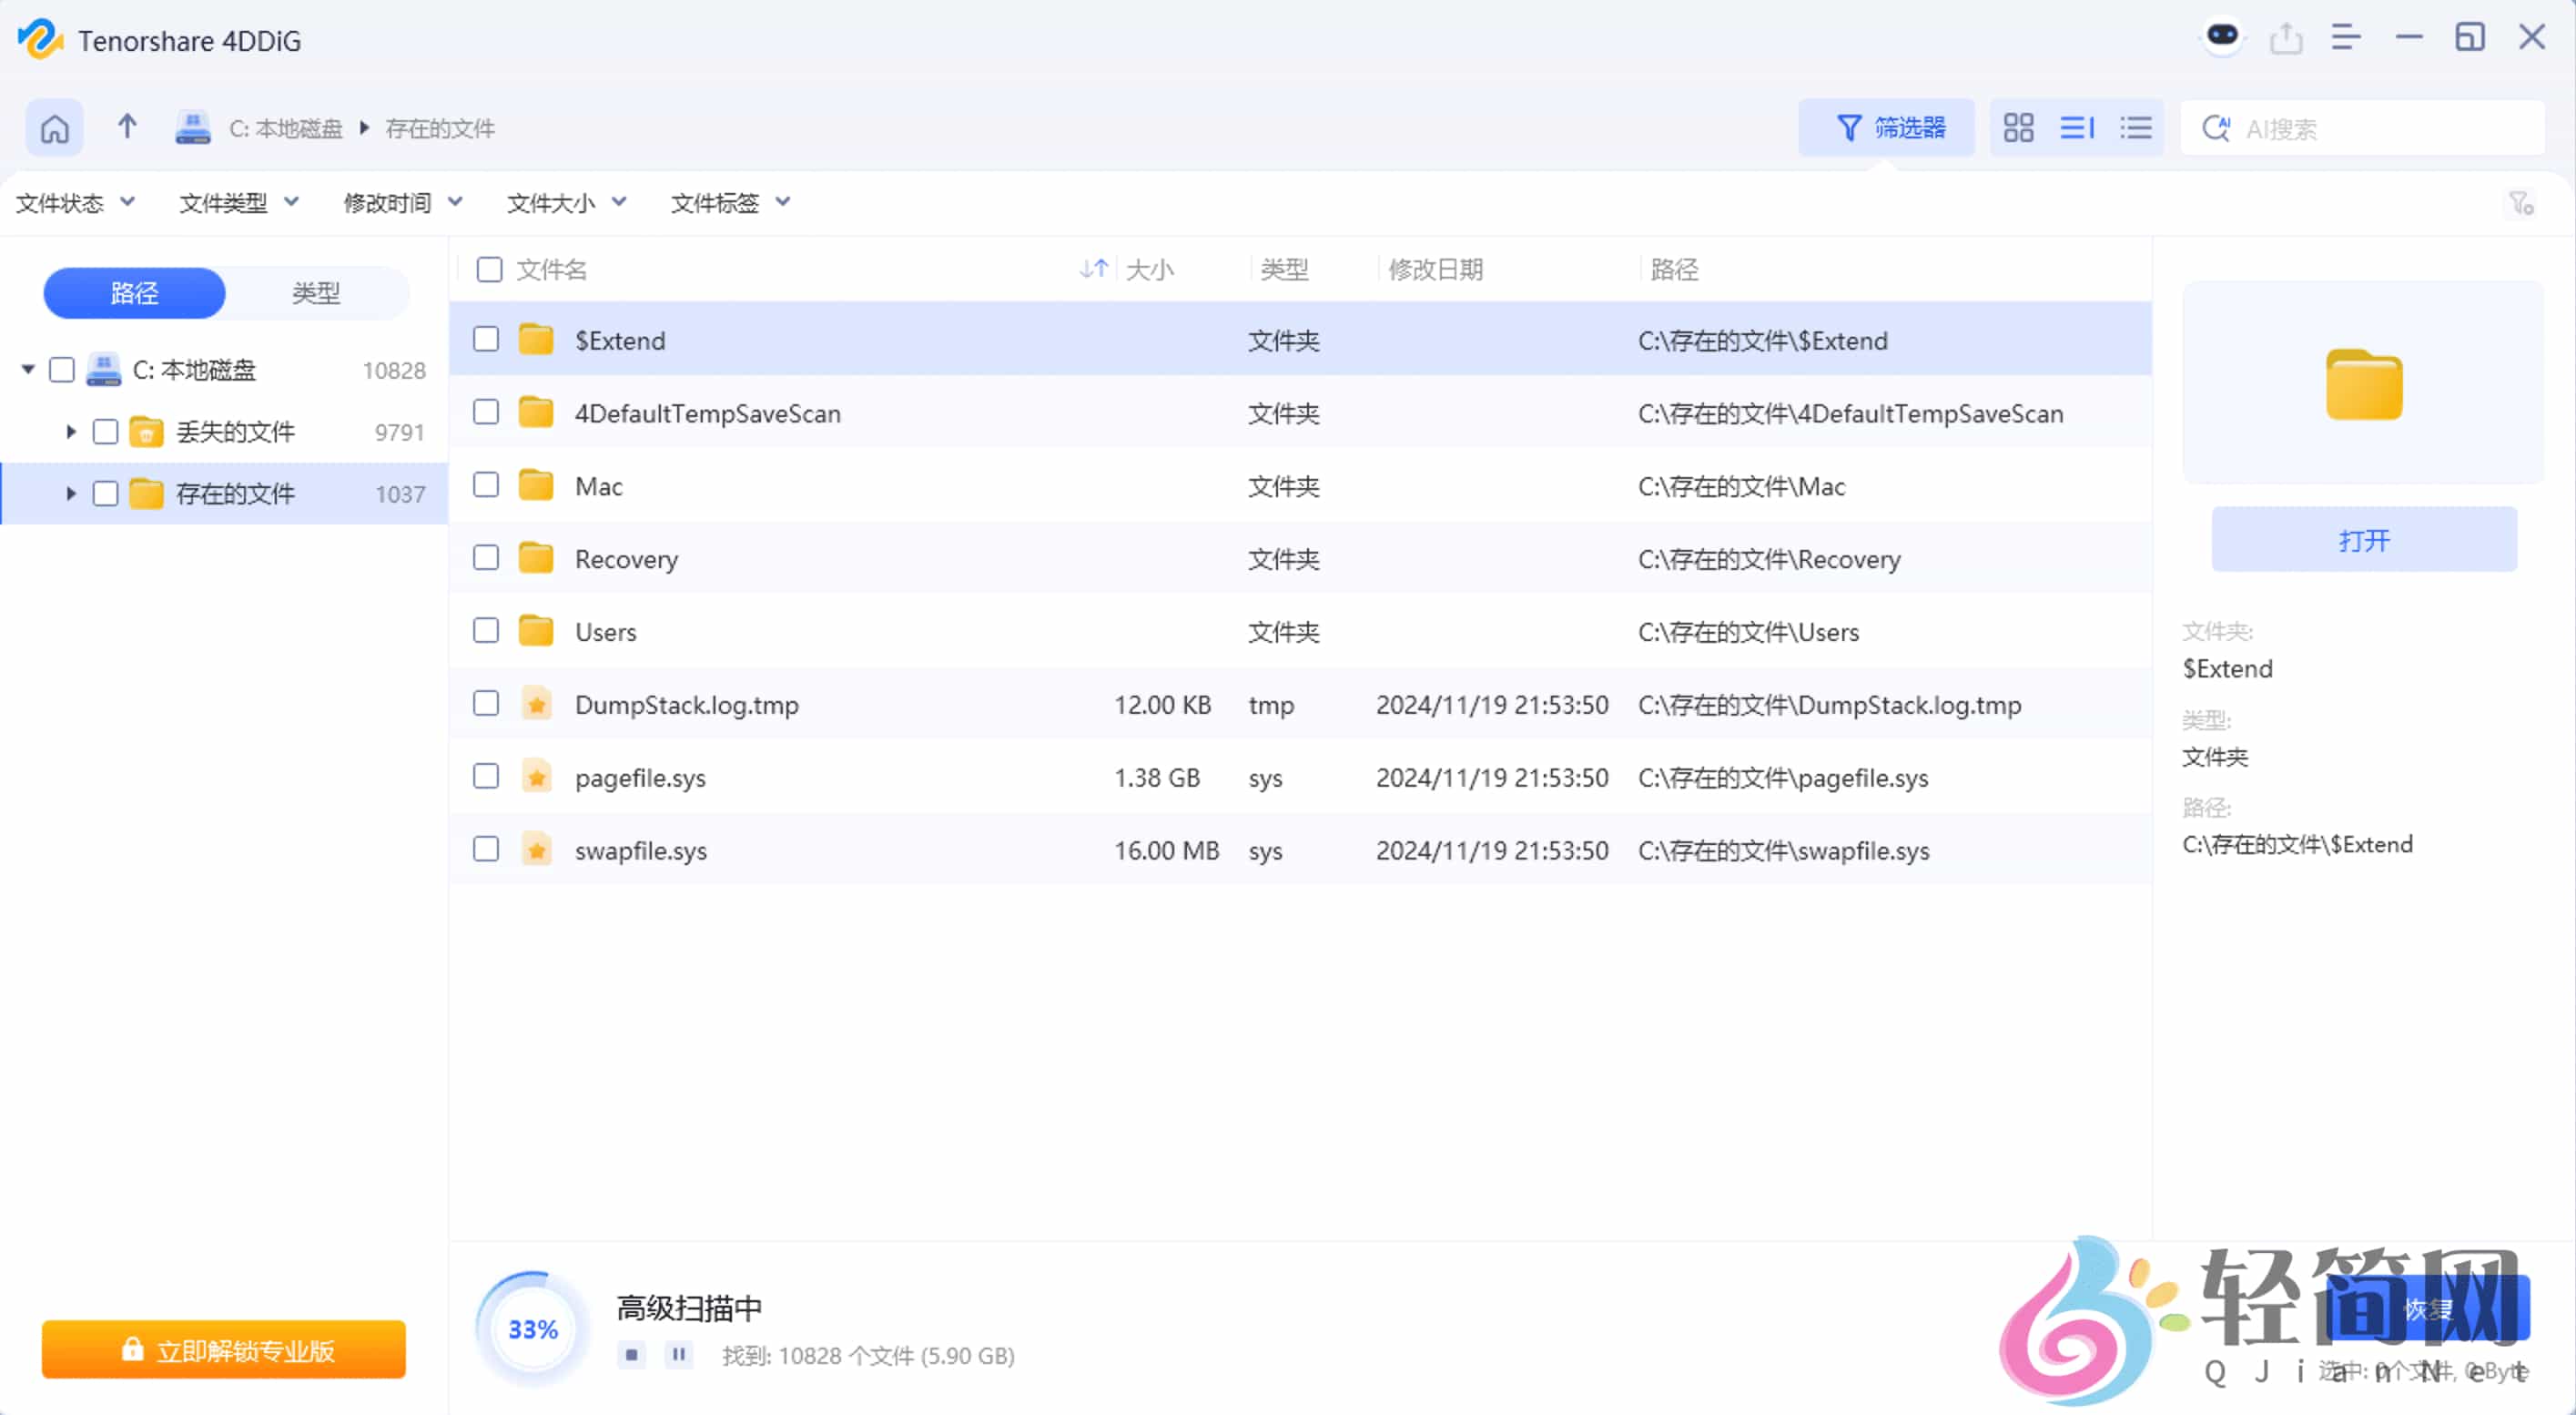Open the 文件类型 filter dropdown
The height and width of the screenshot is (1415, 2576).
click(237, 202)
